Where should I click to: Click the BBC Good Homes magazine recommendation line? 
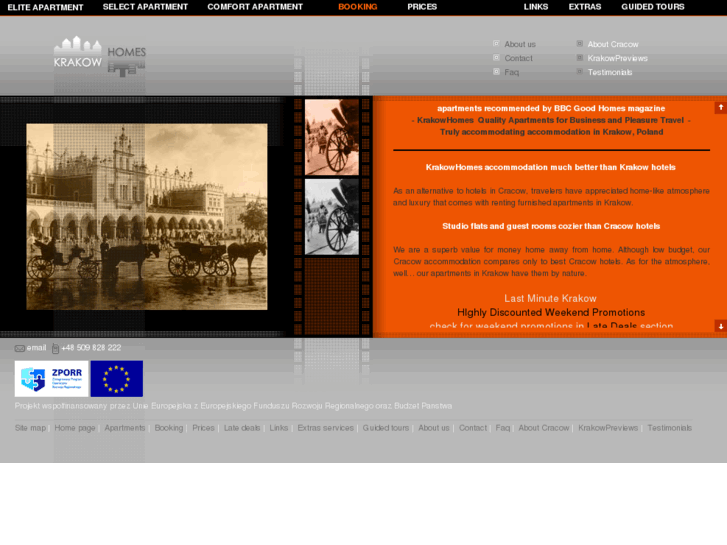[x=551, y=109]
